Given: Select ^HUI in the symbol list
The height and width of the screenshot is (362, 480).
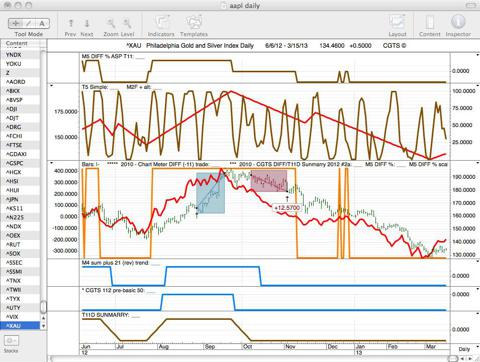Looking at the screenshot, I should (20, 190).
